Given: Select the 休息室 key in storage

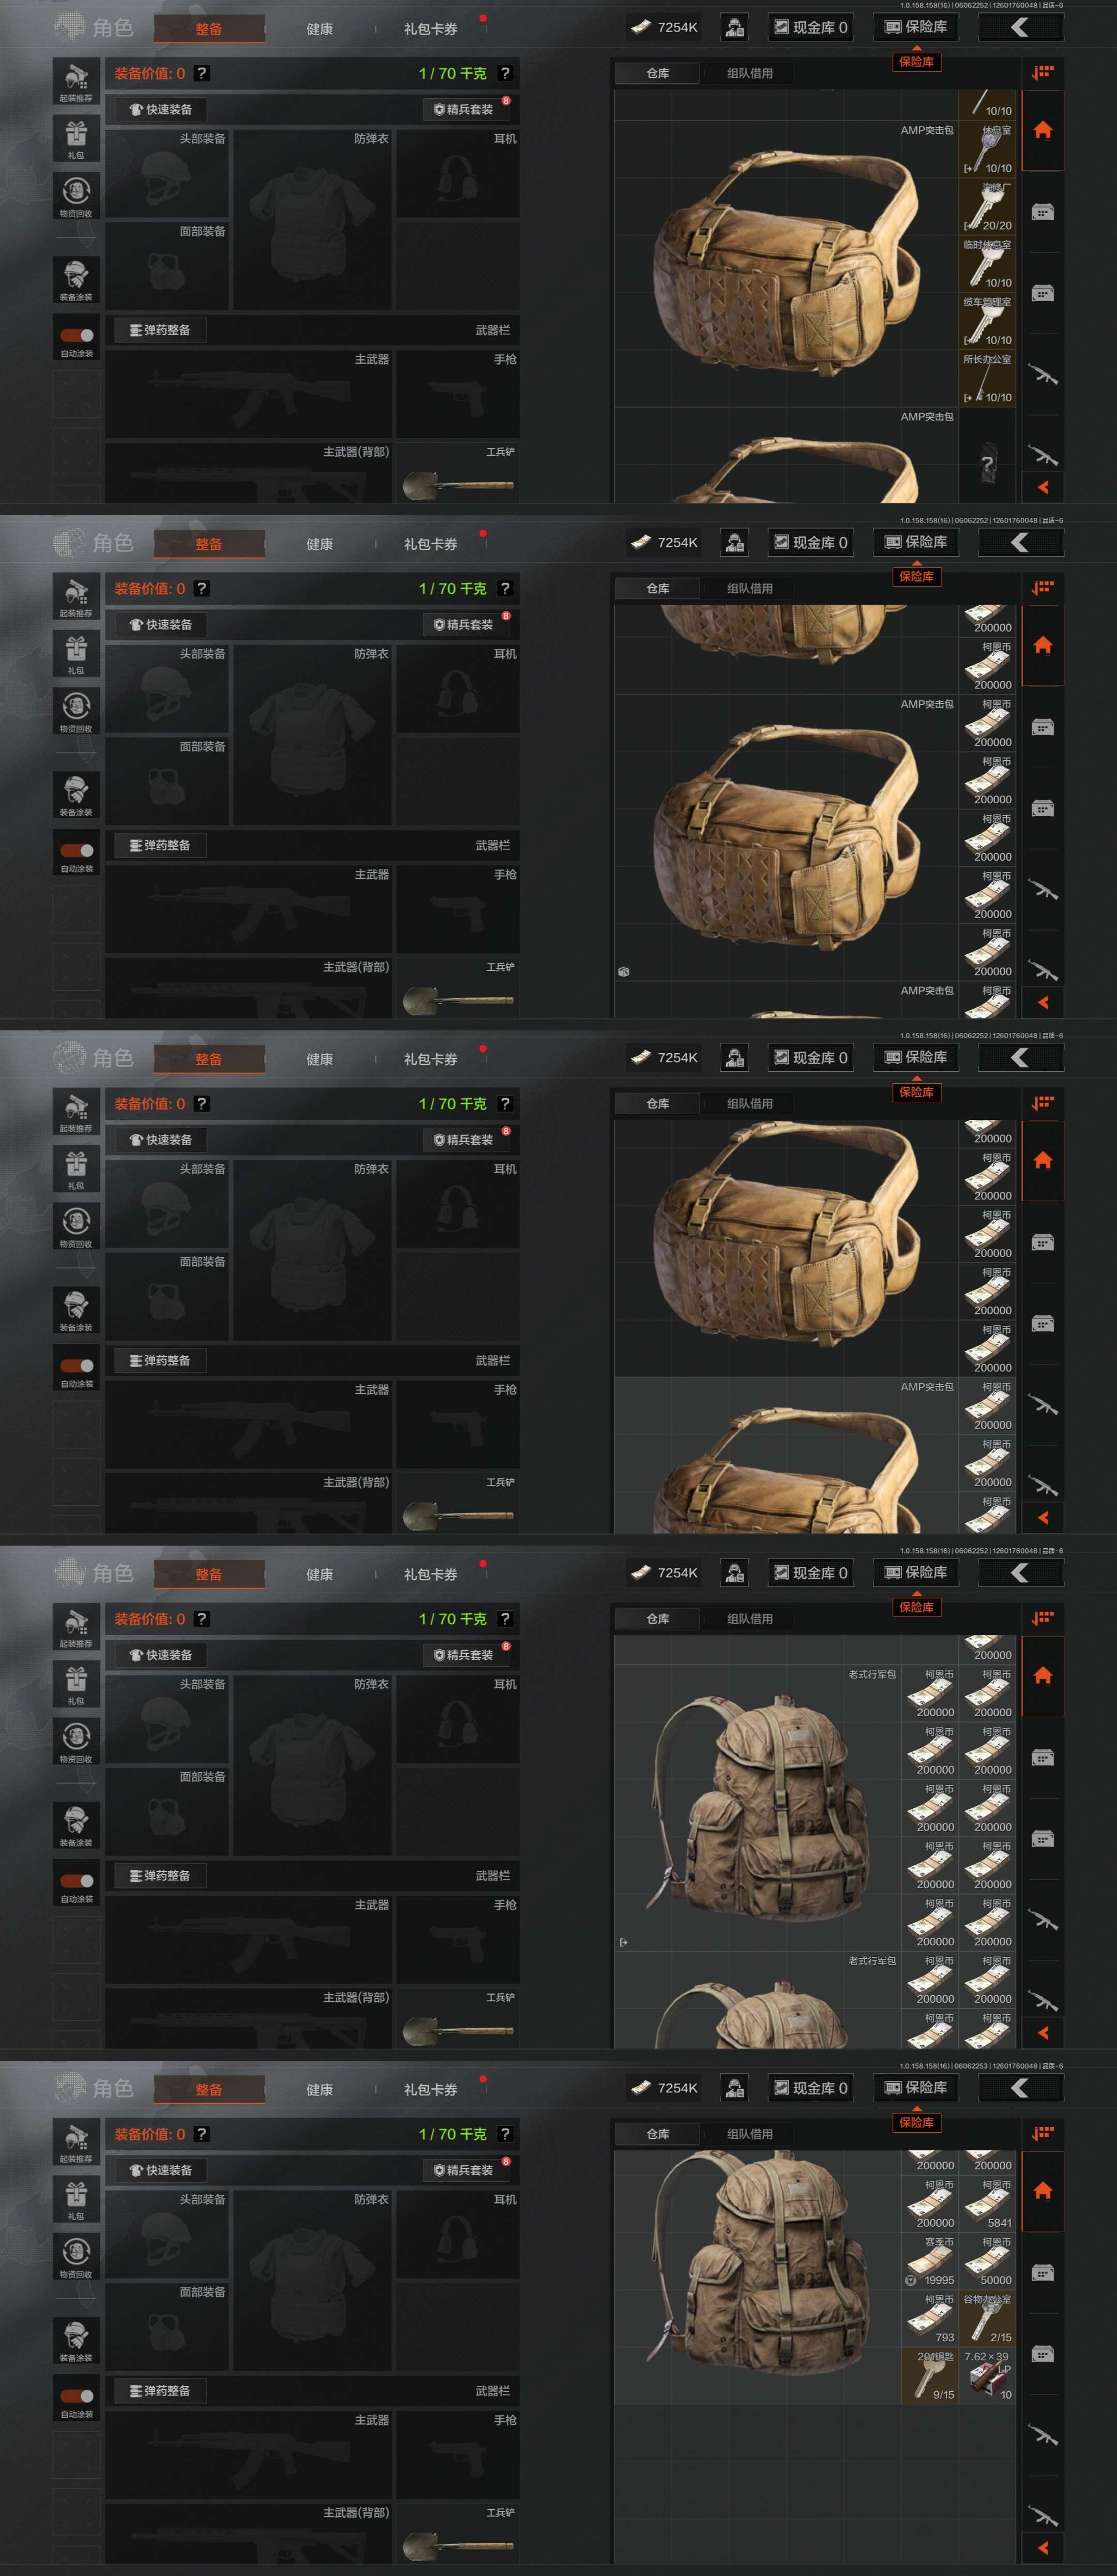Looking at the screenshot, I should [x=987, y=149].
